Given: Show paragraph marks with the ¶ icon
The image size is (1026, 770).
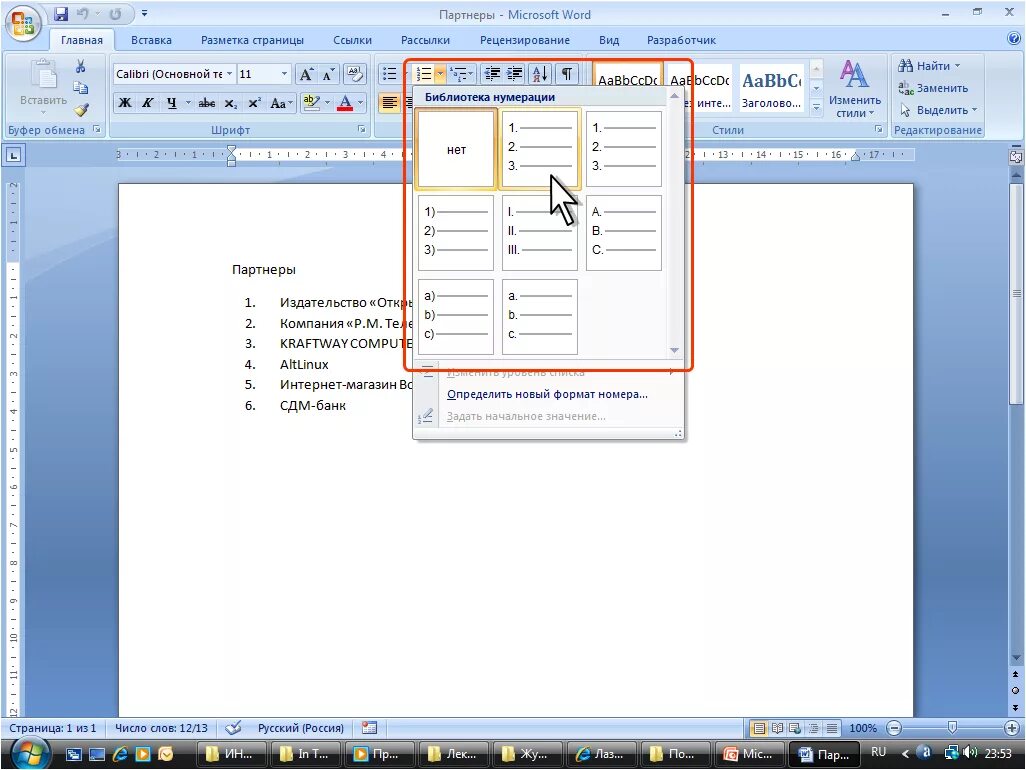Looking at the screenshot, I should click(x=567, y=74).
